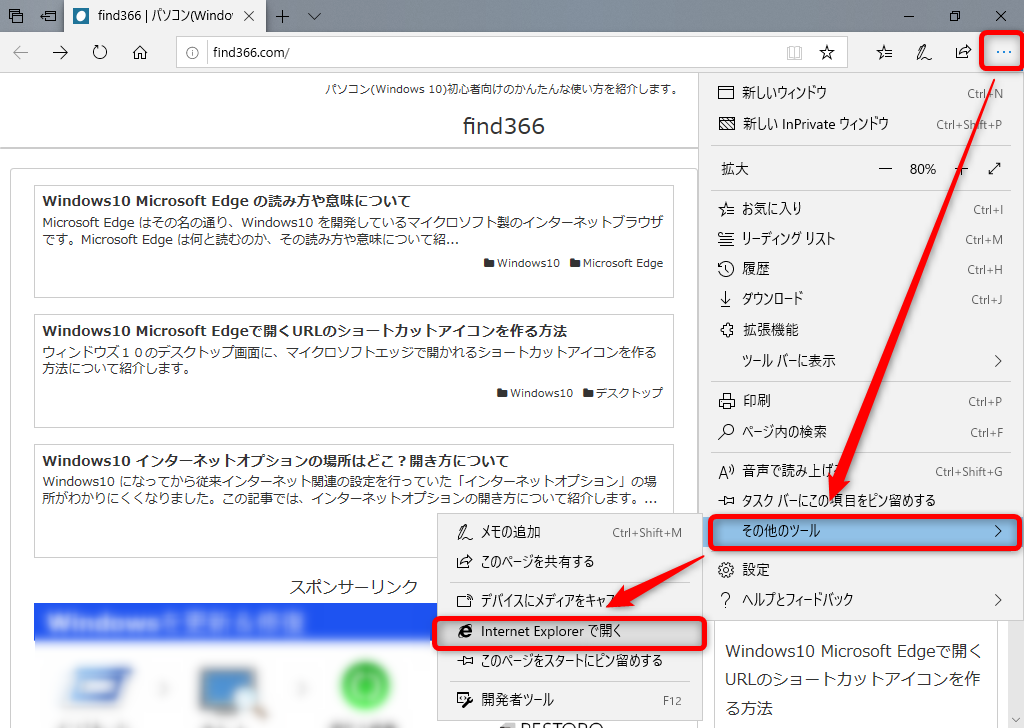Screen dimensions: 1024x728
Task: Click the add notes pen icon in toolbar
Action: point(923,52)
